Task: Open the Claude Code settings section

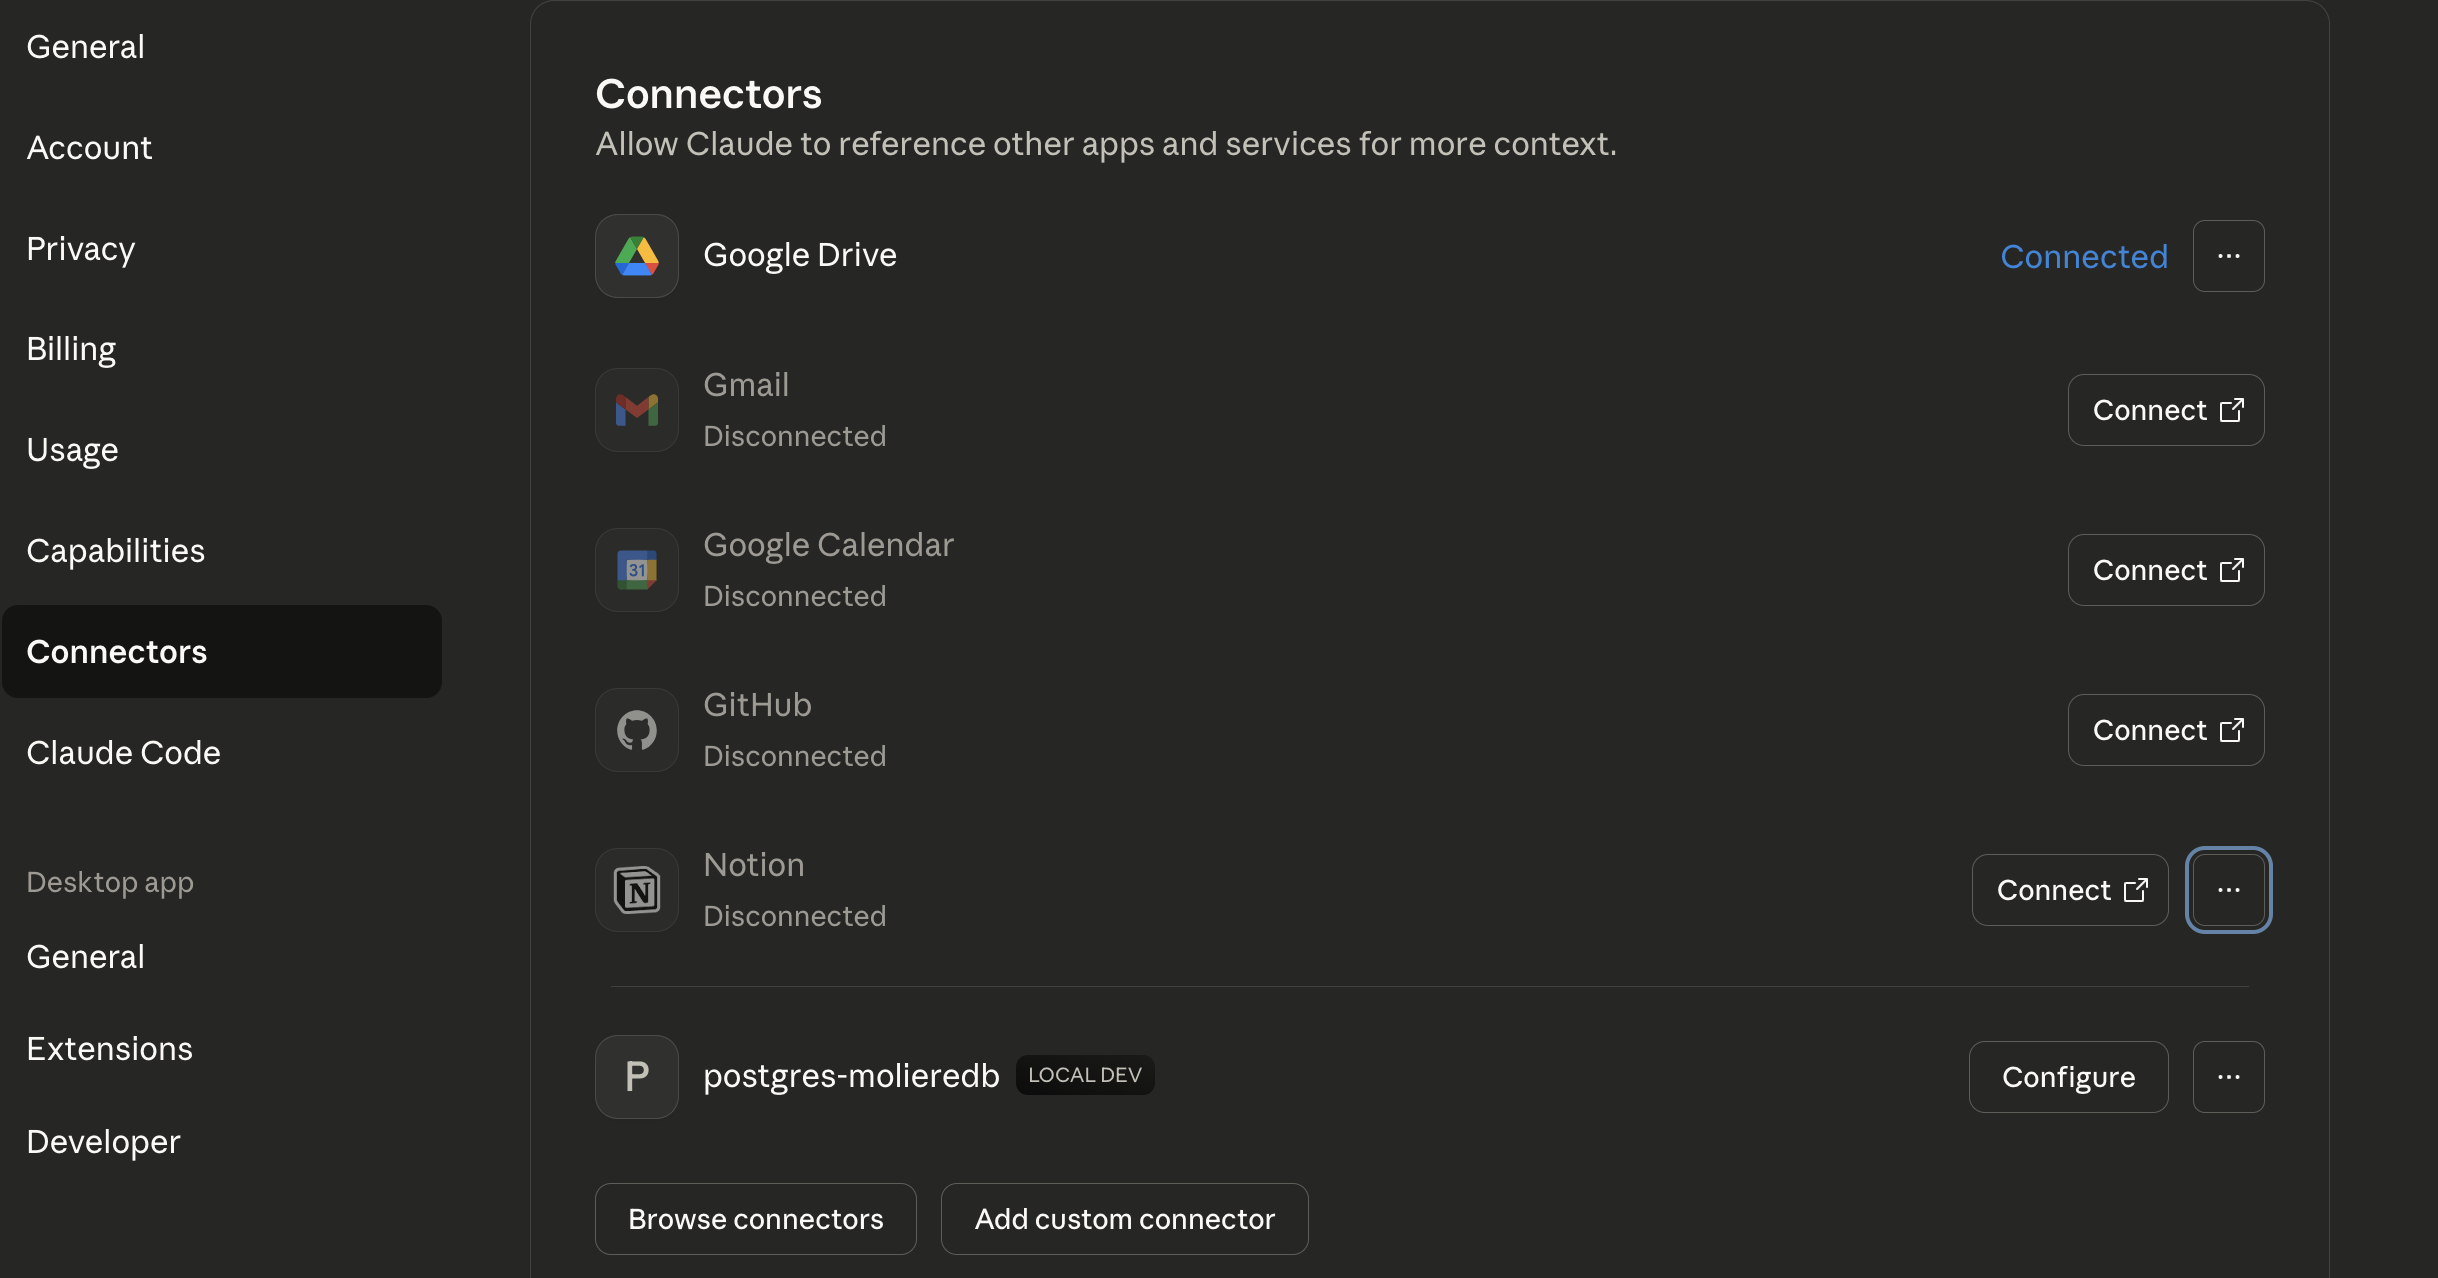Action: pos(124,753)
